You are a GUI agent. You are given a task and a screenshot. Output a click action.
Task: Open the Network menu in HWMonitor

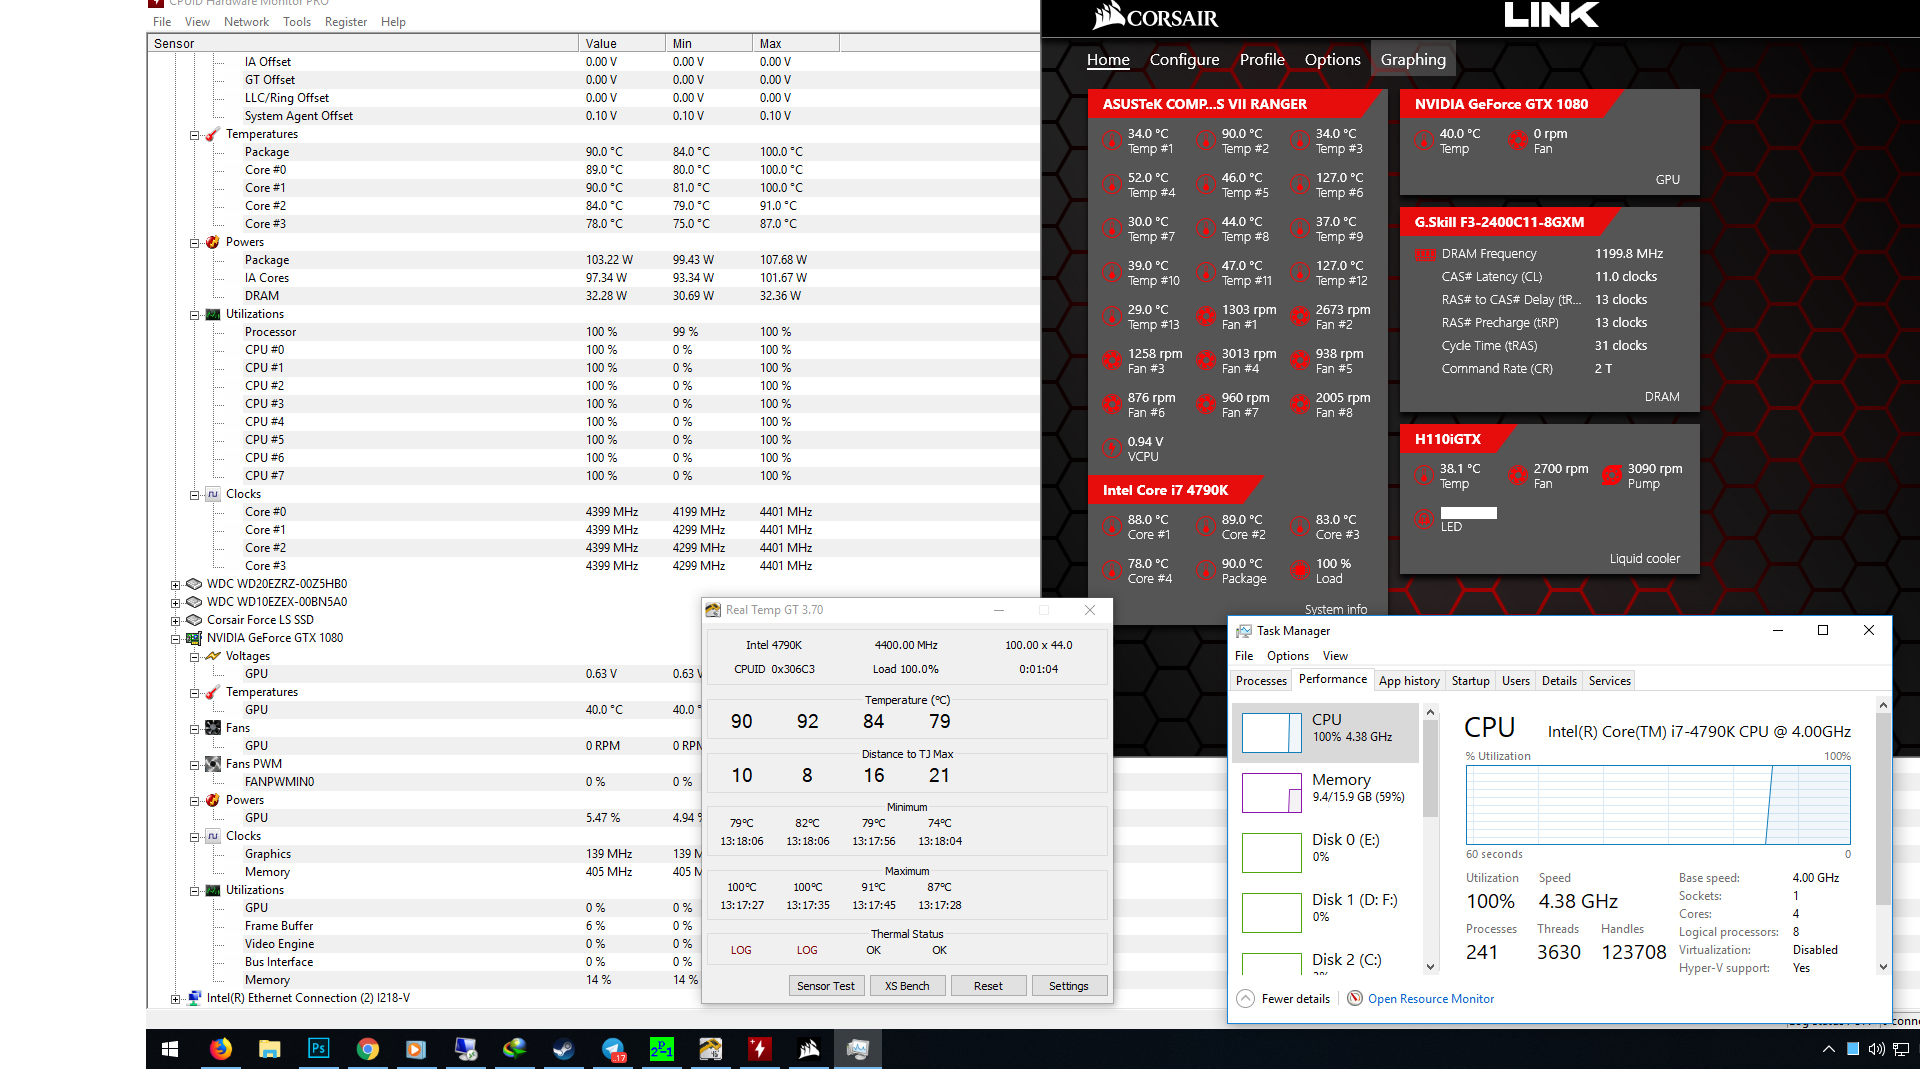pos(246,22)
